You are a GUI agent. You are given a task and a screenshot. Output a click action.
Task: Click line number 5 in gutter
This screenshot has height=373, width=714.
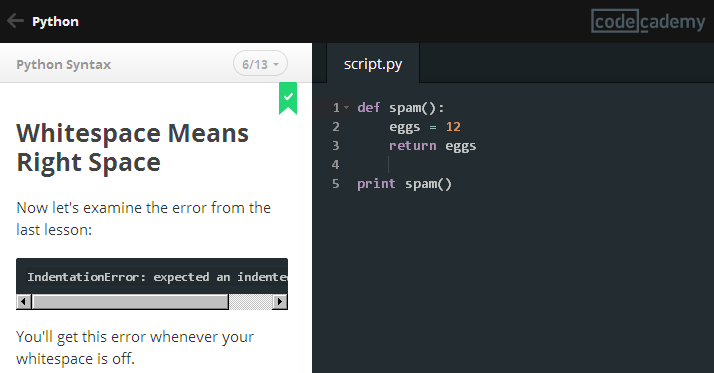[x=336, y=184]
